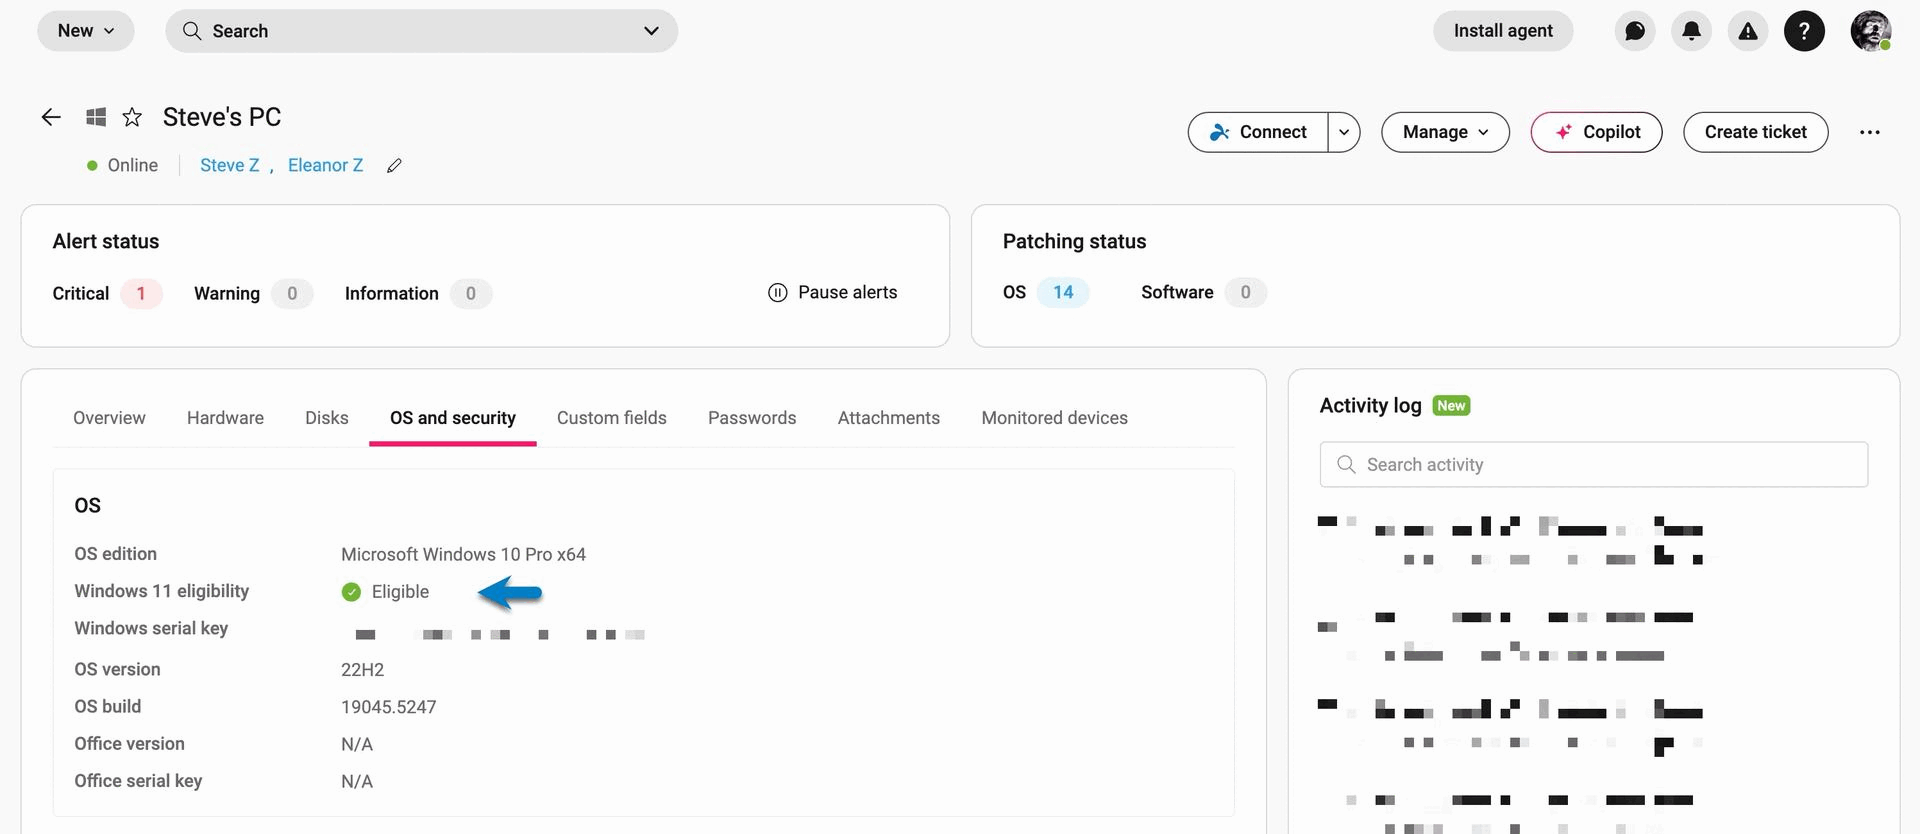Connect to Steve's PC

tap(1258, 132)
